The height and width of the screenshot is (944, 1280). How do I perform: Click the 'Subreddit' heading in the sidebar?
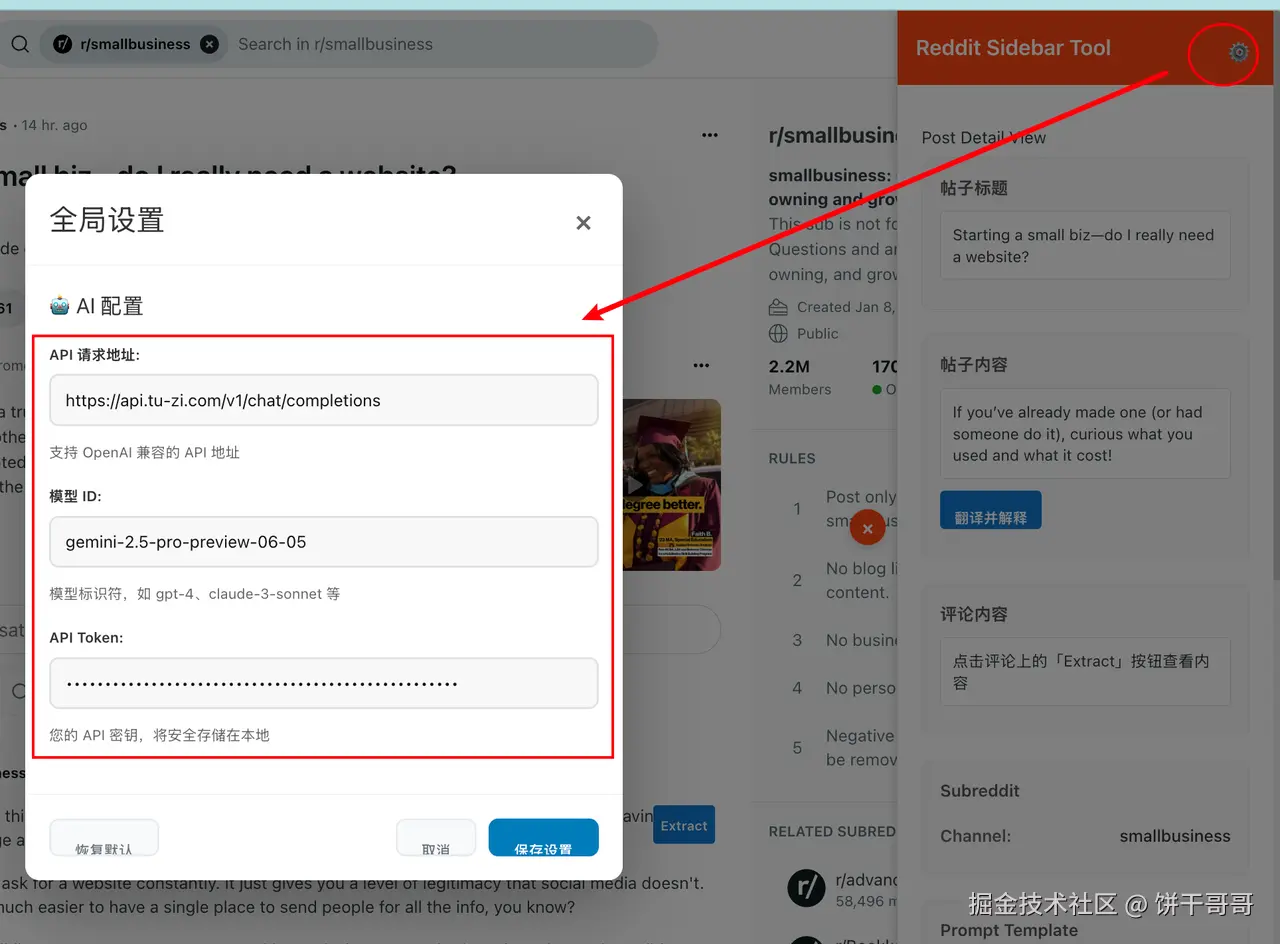[x=980, y=791]
